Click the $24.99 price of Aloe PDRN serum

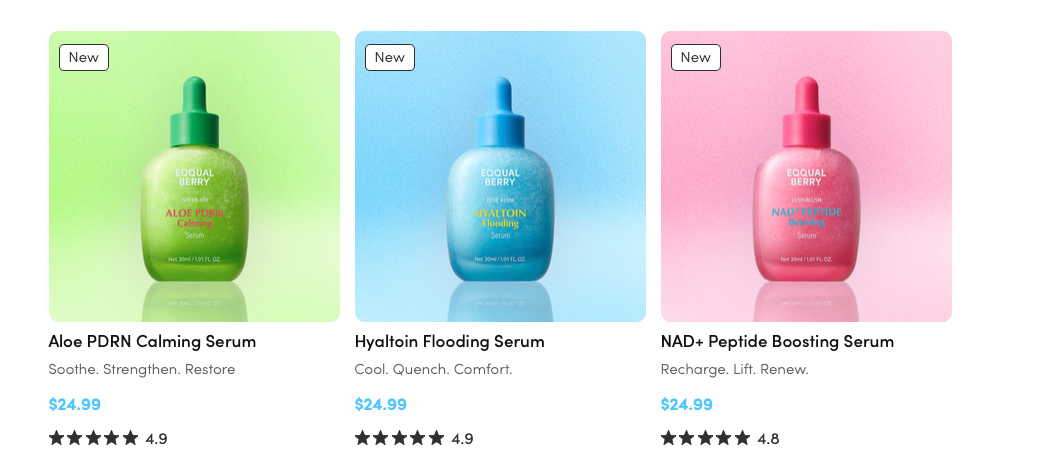click(75, 404)
